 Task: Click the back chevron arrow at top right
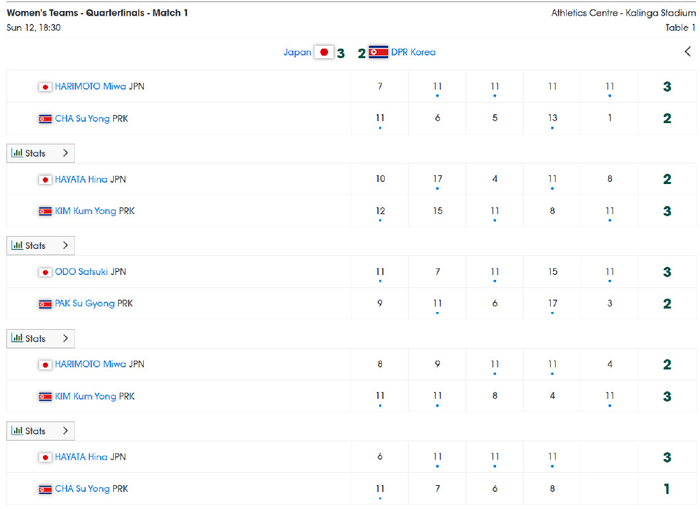pyautogui.click(x=688, y=52)
